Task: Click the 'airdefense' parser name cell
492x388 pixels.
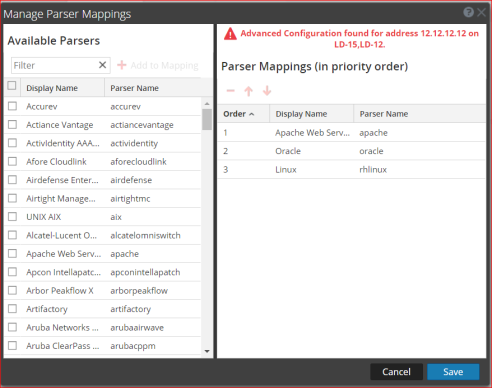Action: point(131,180)
